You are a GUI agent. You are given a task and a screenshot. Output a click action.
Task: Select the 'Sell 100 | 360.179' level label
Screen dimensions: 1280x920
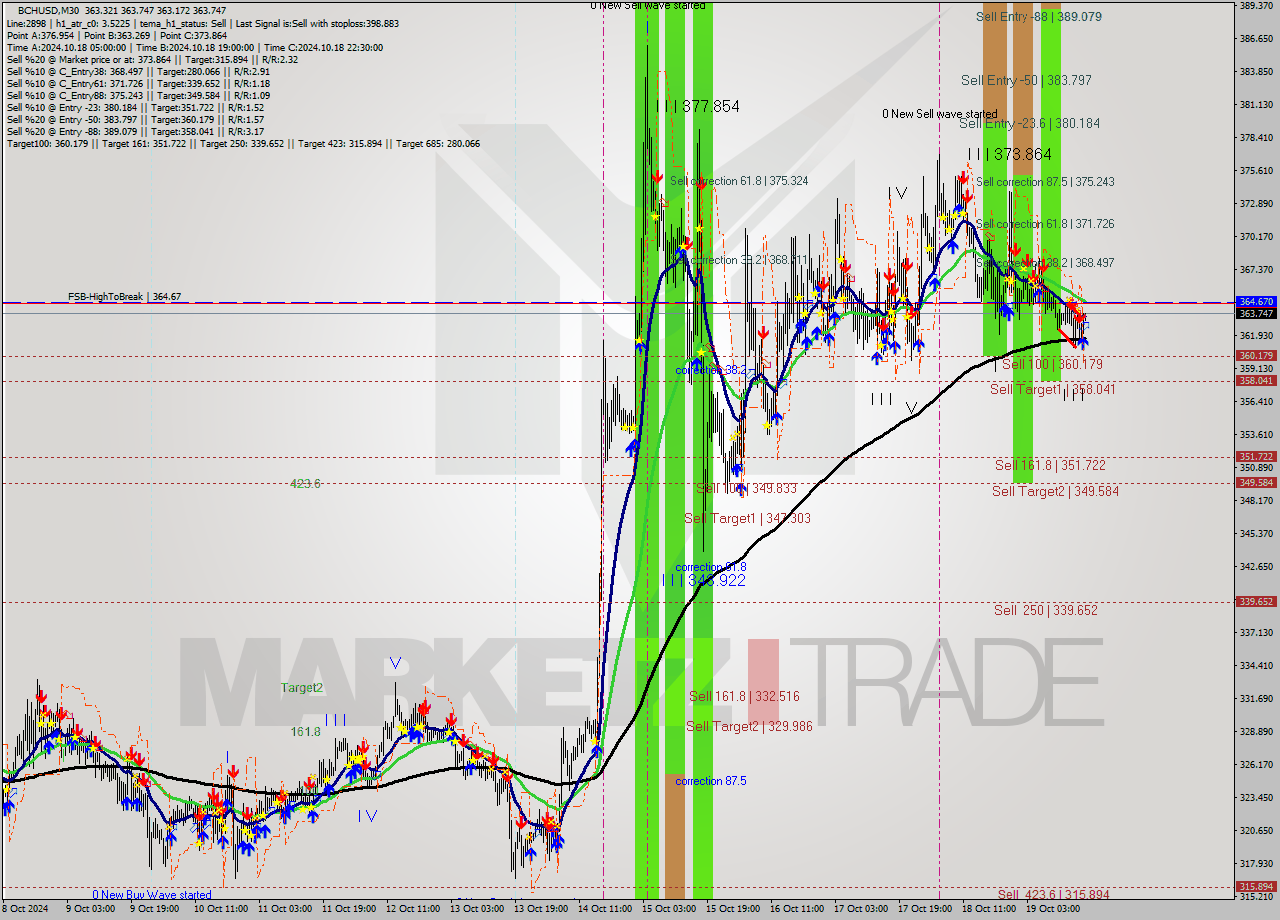click(1052, 365)
